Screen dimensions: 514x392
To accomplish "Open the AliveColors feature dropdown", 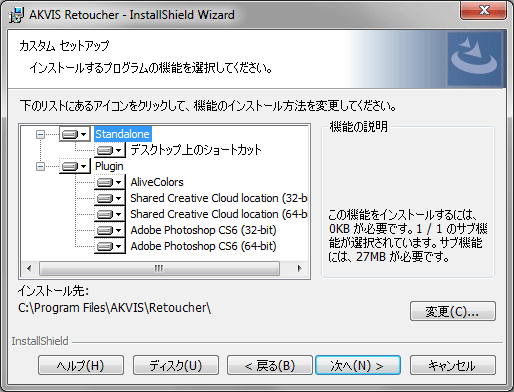I will point(110,182).
